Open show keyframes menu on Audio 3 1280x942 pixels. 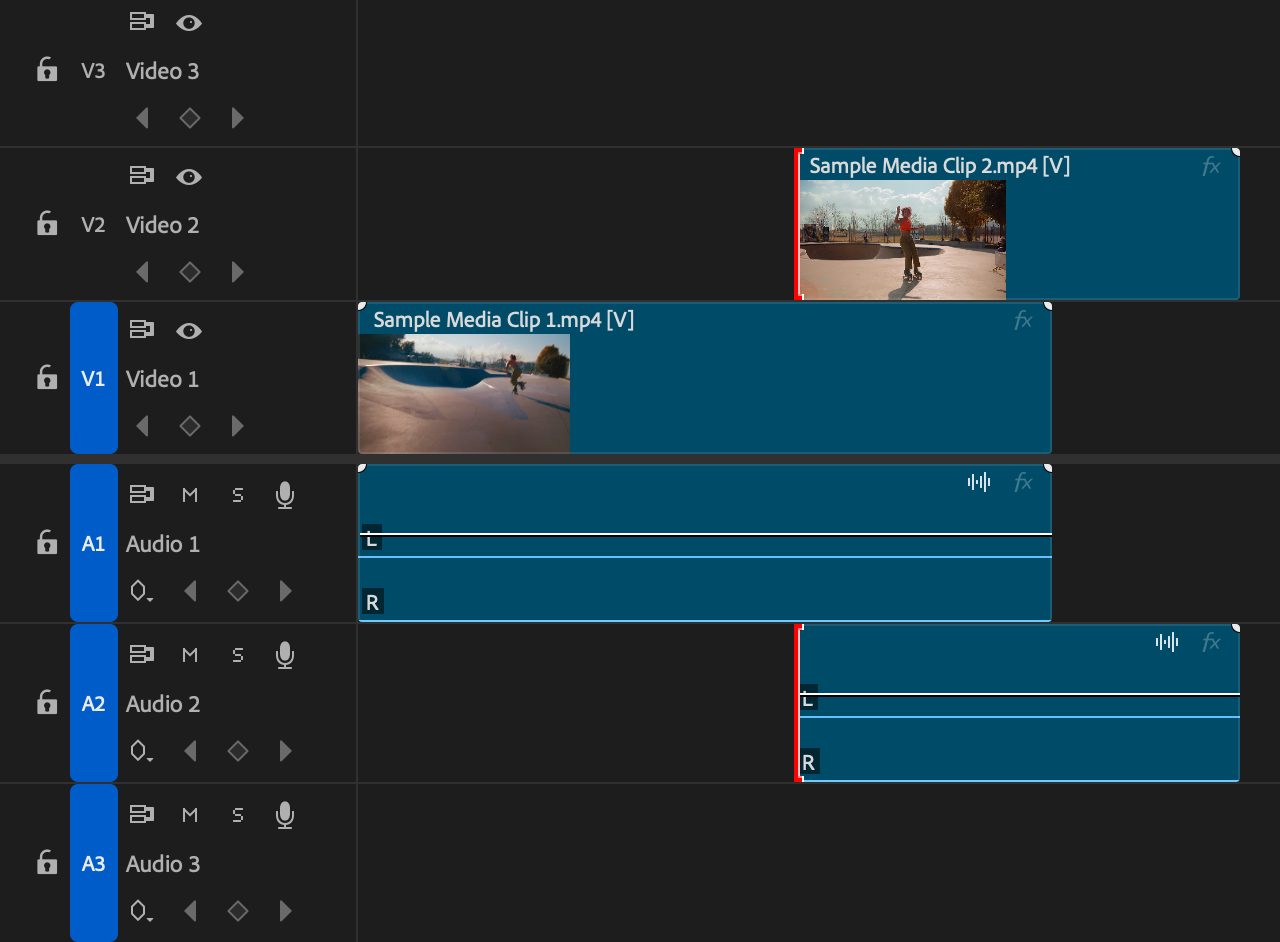141,911
